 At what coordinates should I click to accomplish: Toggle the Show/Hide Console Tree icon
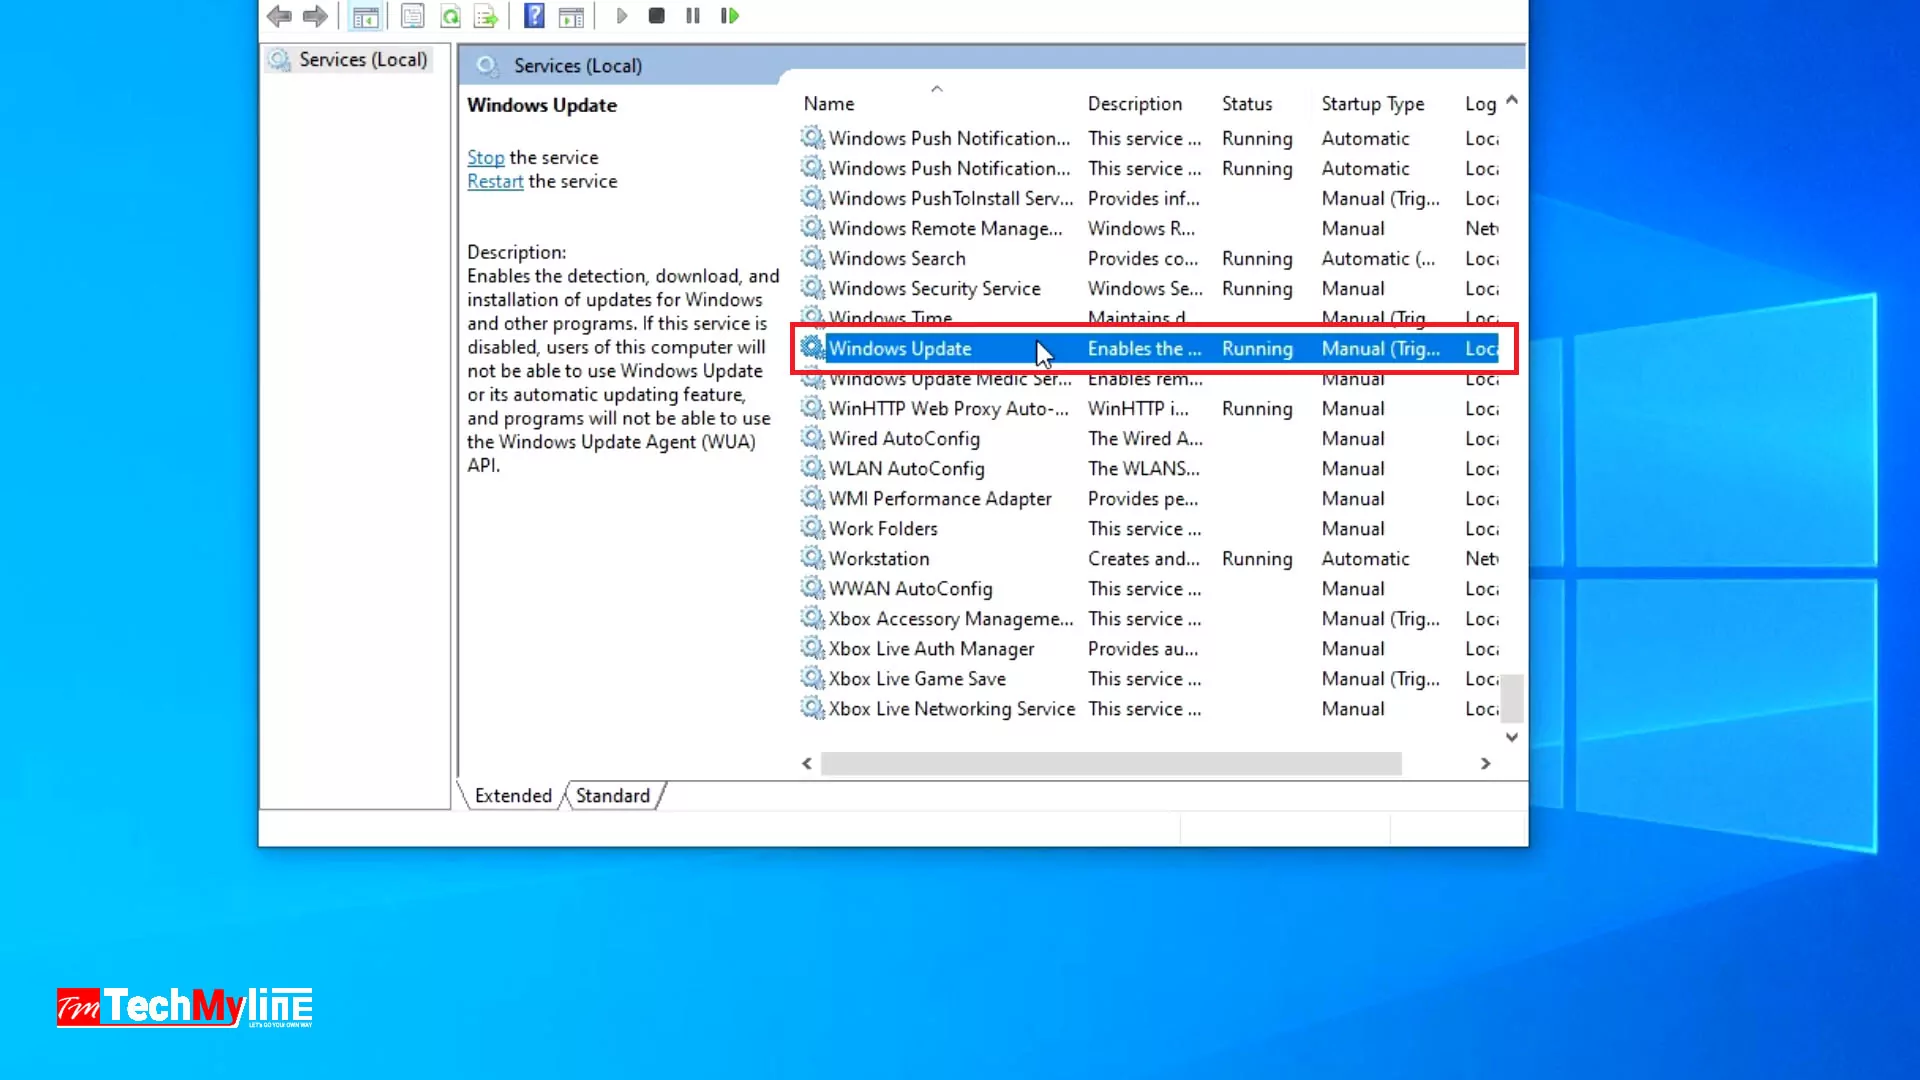pyautogui.click(x=366, y=16)
